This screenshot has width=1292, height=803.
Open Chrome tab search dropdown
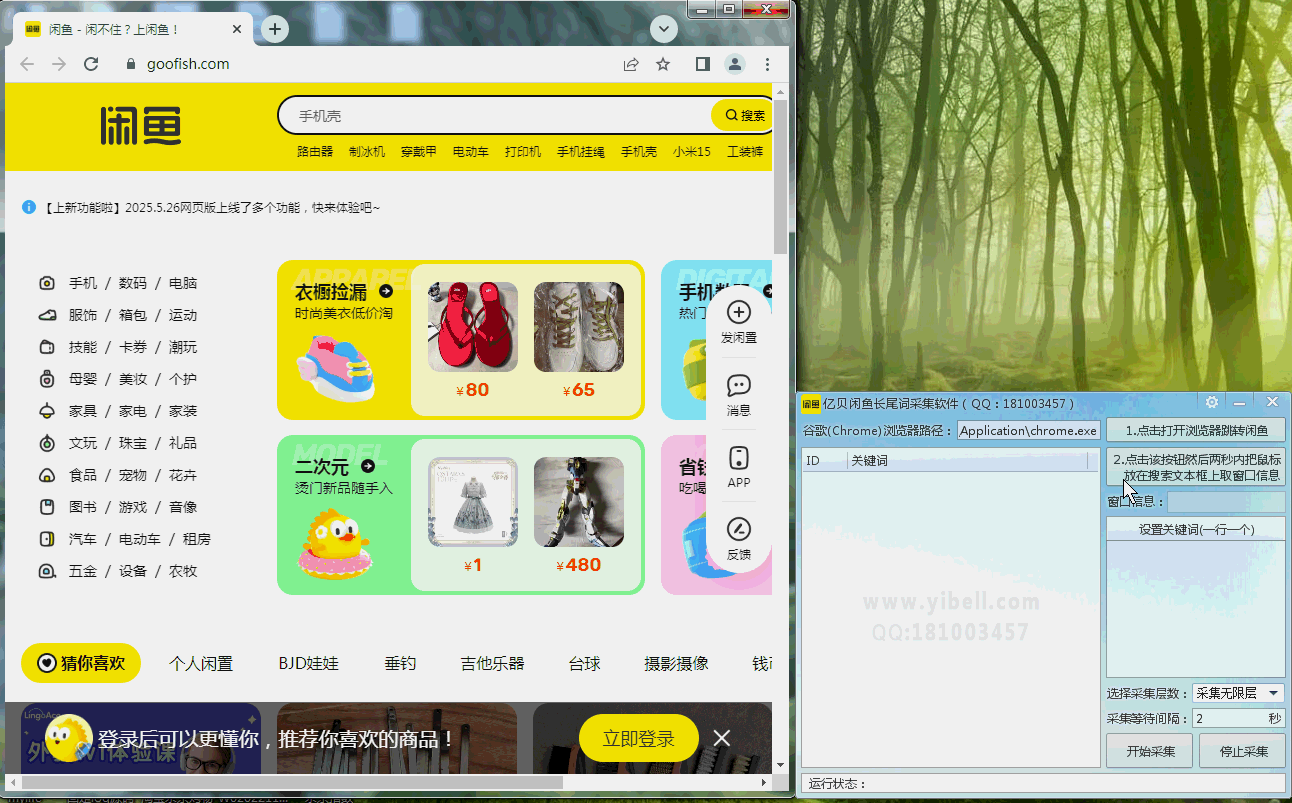[664, 29]
